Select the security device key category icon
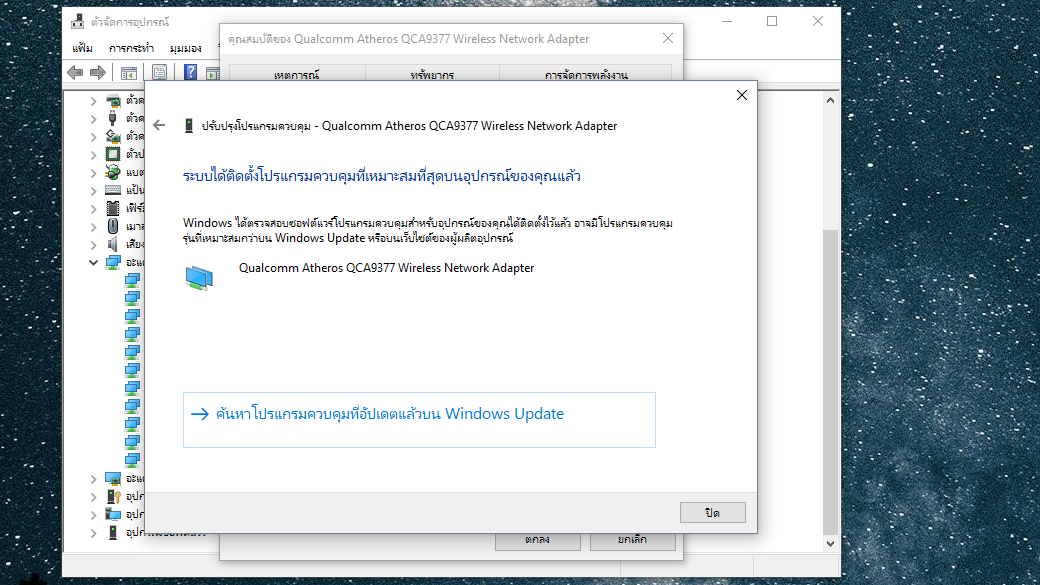This screenshot has height=585, width=1040. click(113, 496)
